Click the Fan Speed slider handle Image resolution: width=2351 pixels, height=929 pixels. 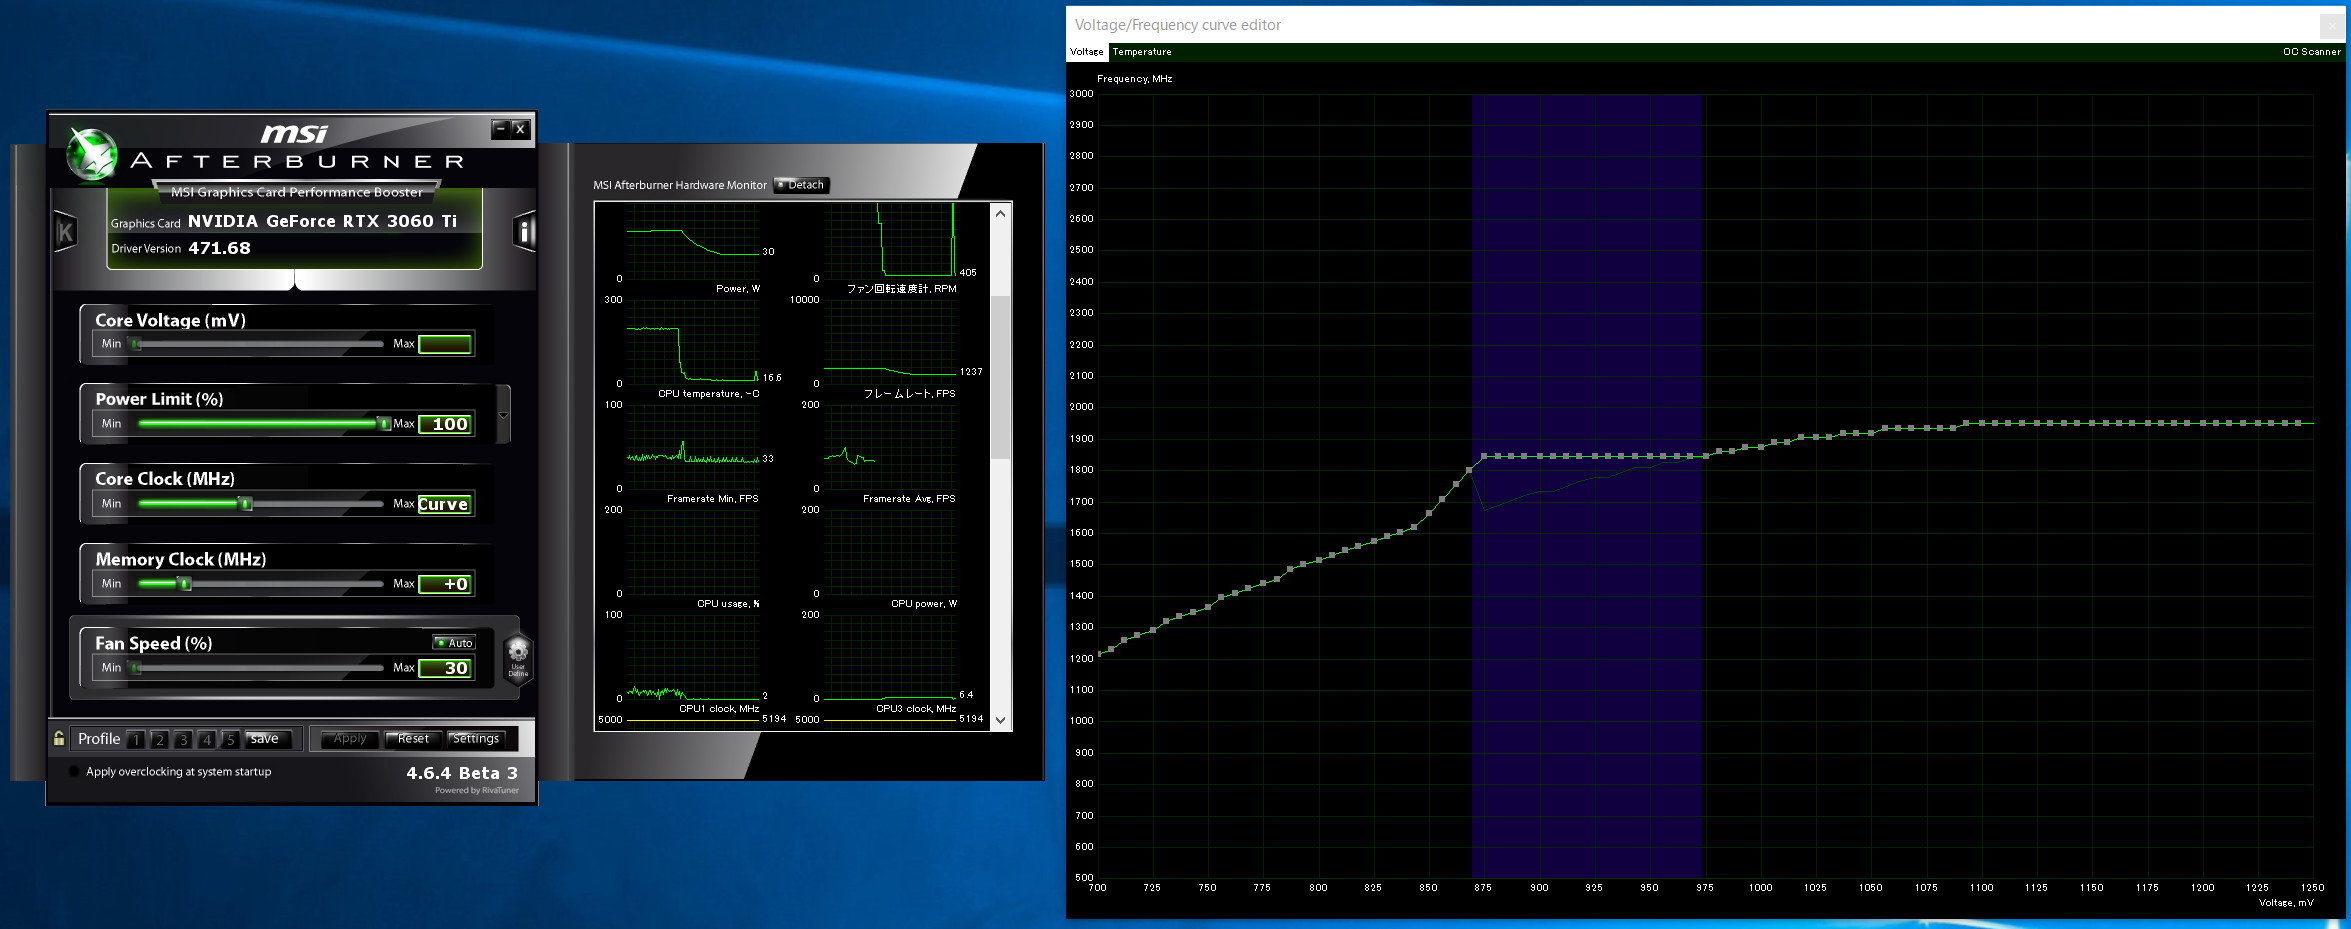(136, 668)
